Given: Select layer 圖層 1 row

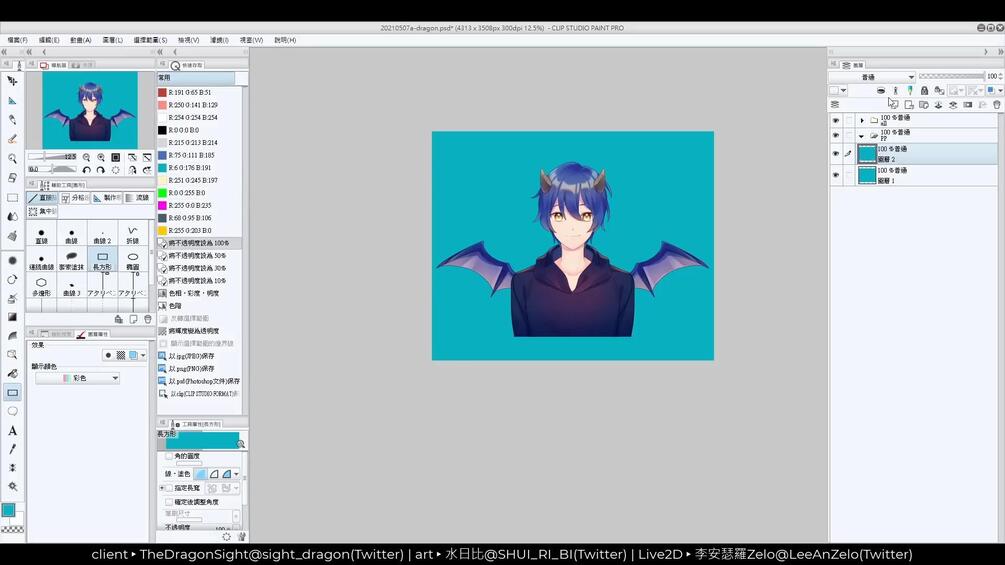Looking at the screenshot, I should point(914,176).
